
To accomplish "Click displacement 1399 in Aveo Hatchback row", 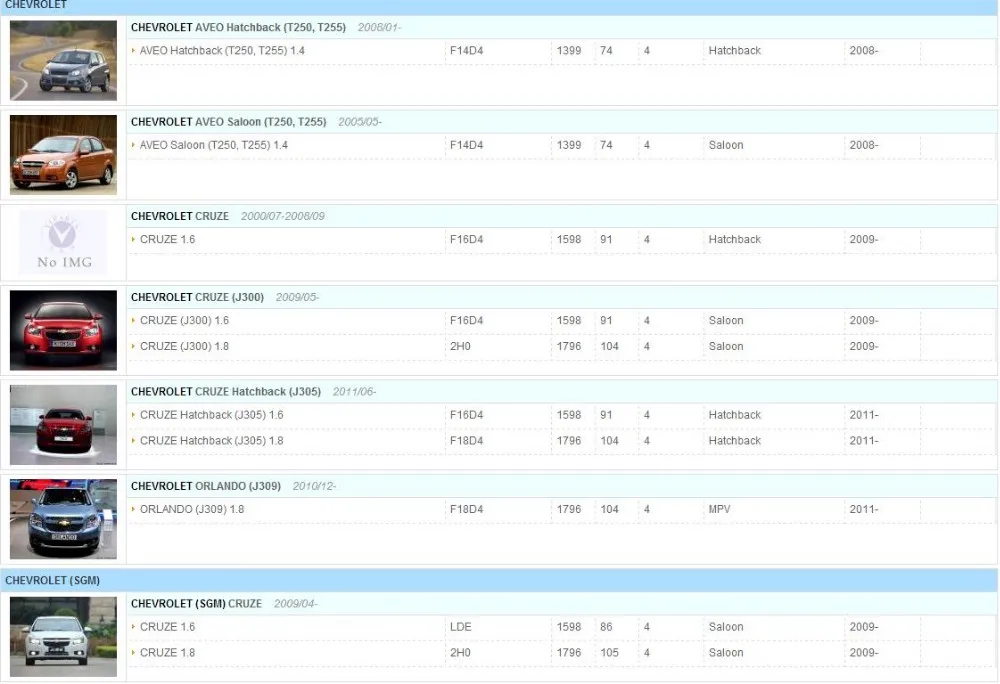I will pyautogui.click(x=568, y=50).
